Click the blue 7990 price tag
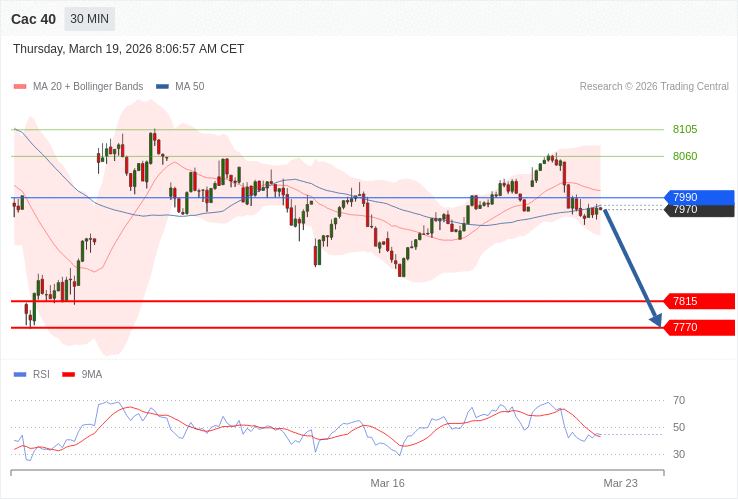The width and height of the screenshot is (738, 500). click(698, 197)
